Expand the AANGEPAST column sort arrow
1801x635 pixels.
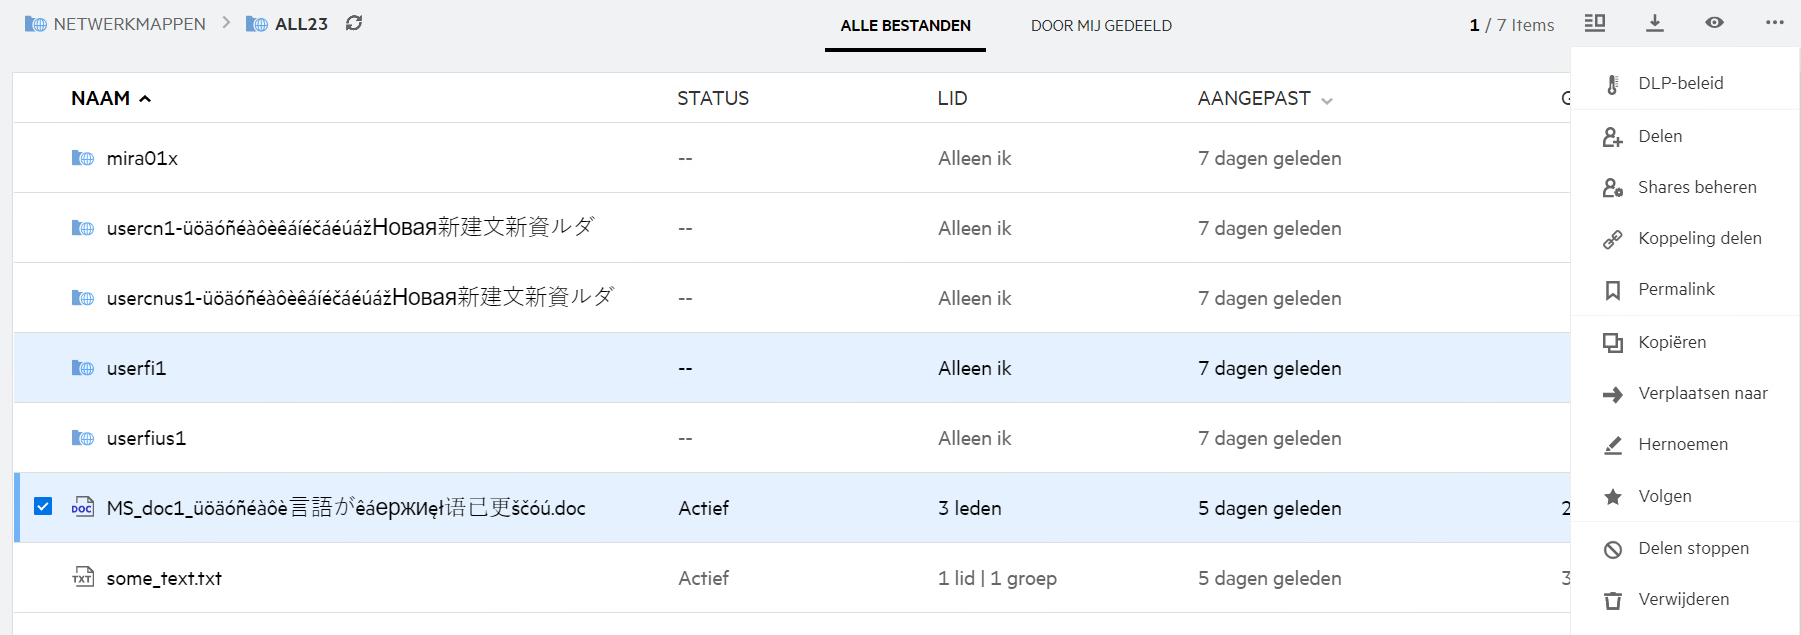point(1327,100)
